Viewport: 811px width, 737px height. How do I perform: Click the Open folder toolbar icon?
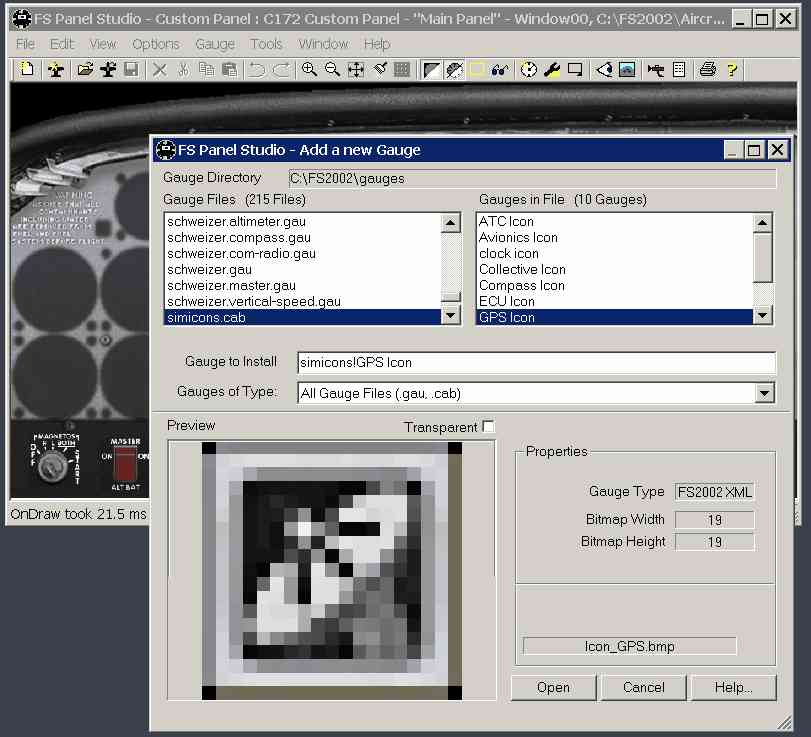(85, 69)
